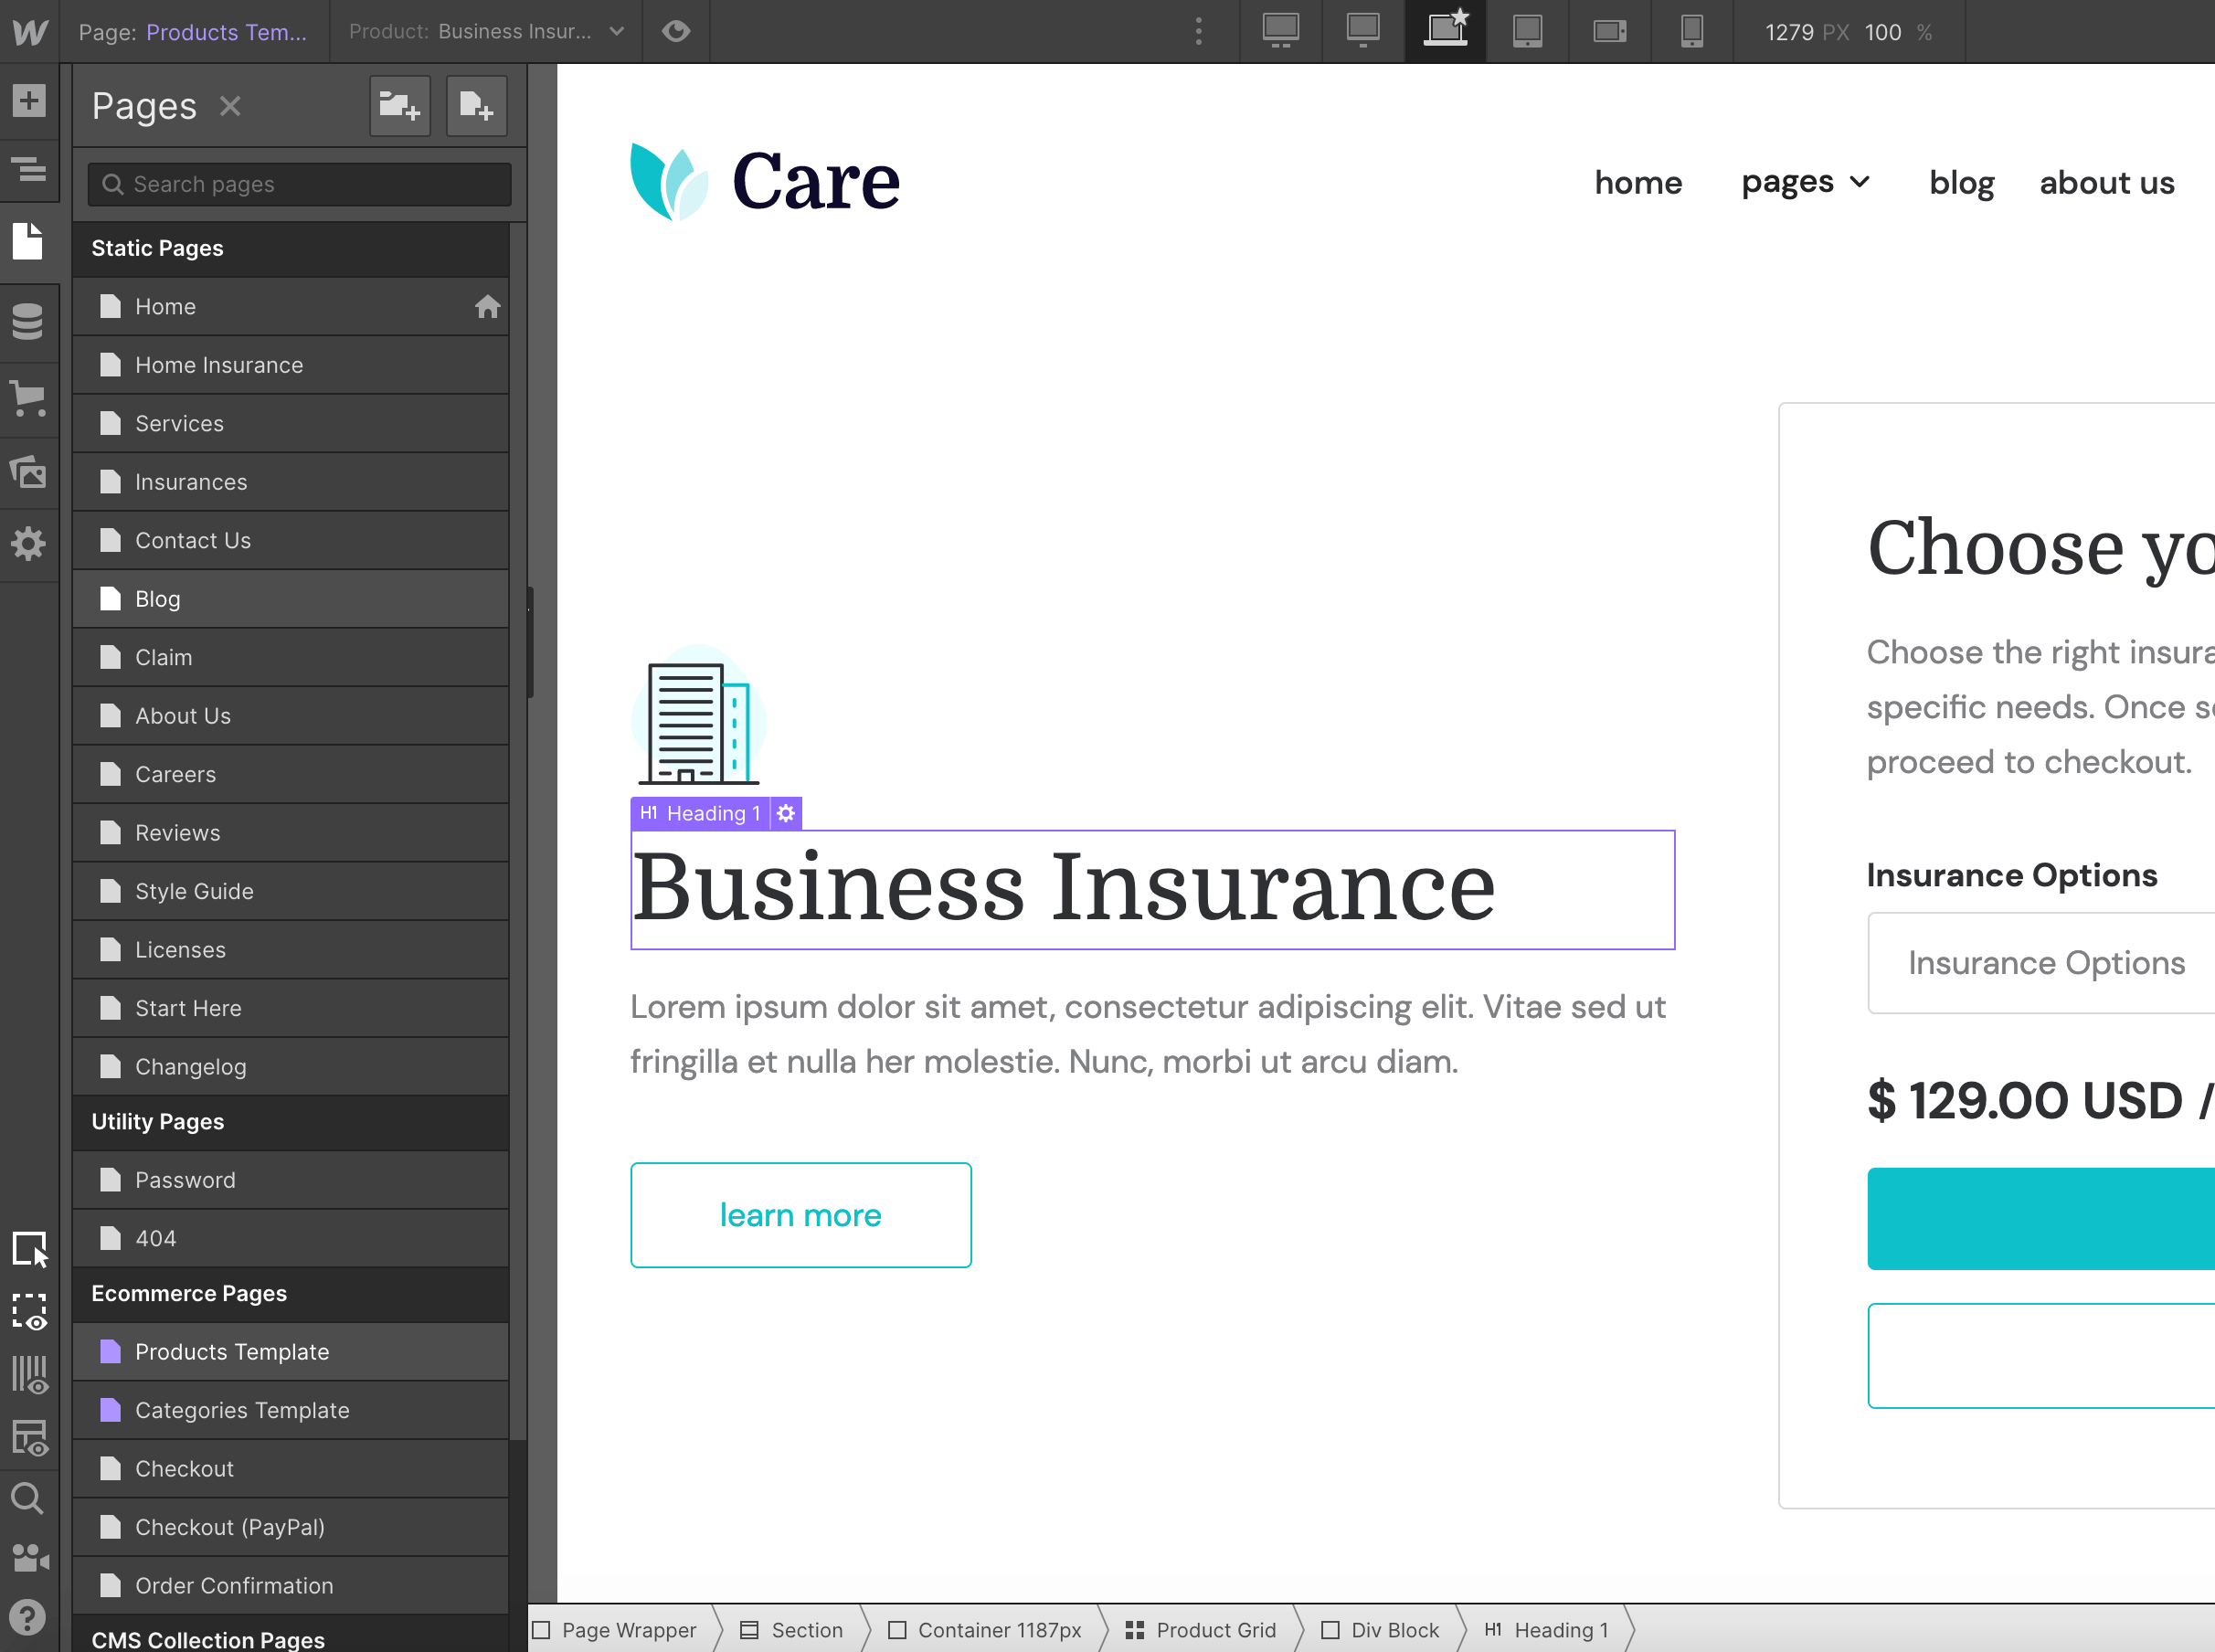Viewport: 2215px width, 1652px height.
Task: Open the CMS Collections panel
Action: [29, 320]
